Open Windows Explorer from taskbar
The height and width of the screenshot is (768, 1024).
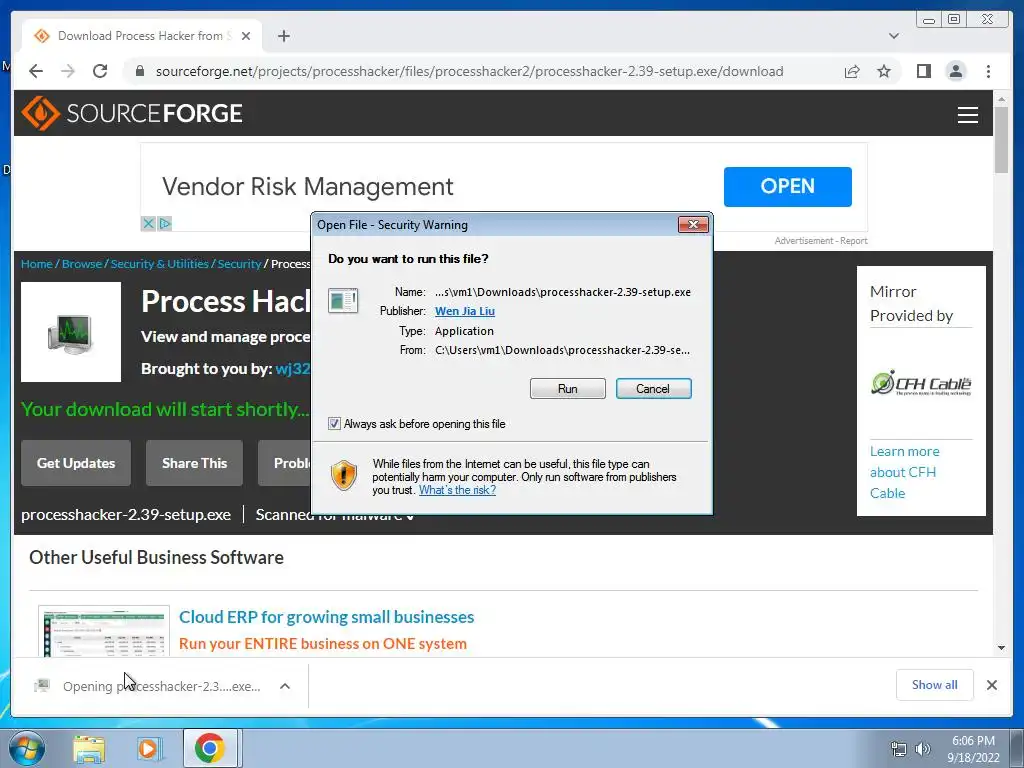coord(89,748)
